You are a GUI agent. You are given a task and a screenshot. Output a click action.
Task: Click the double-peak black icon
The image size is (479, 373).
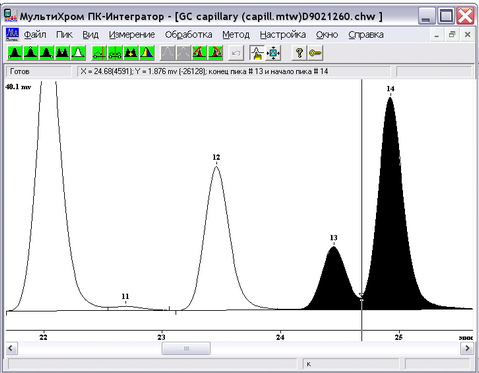coord(62,53)
